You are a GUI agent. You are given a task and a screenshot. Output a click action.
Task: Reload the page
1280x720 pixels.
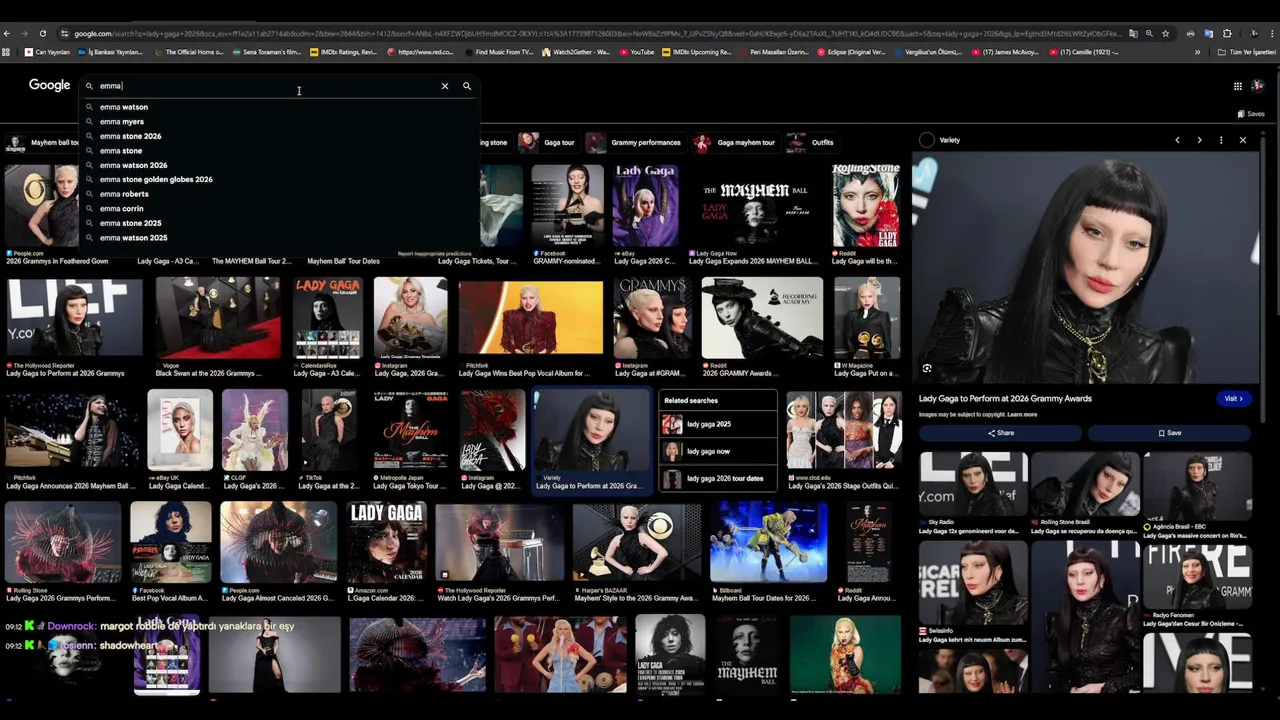click(42, 33)
